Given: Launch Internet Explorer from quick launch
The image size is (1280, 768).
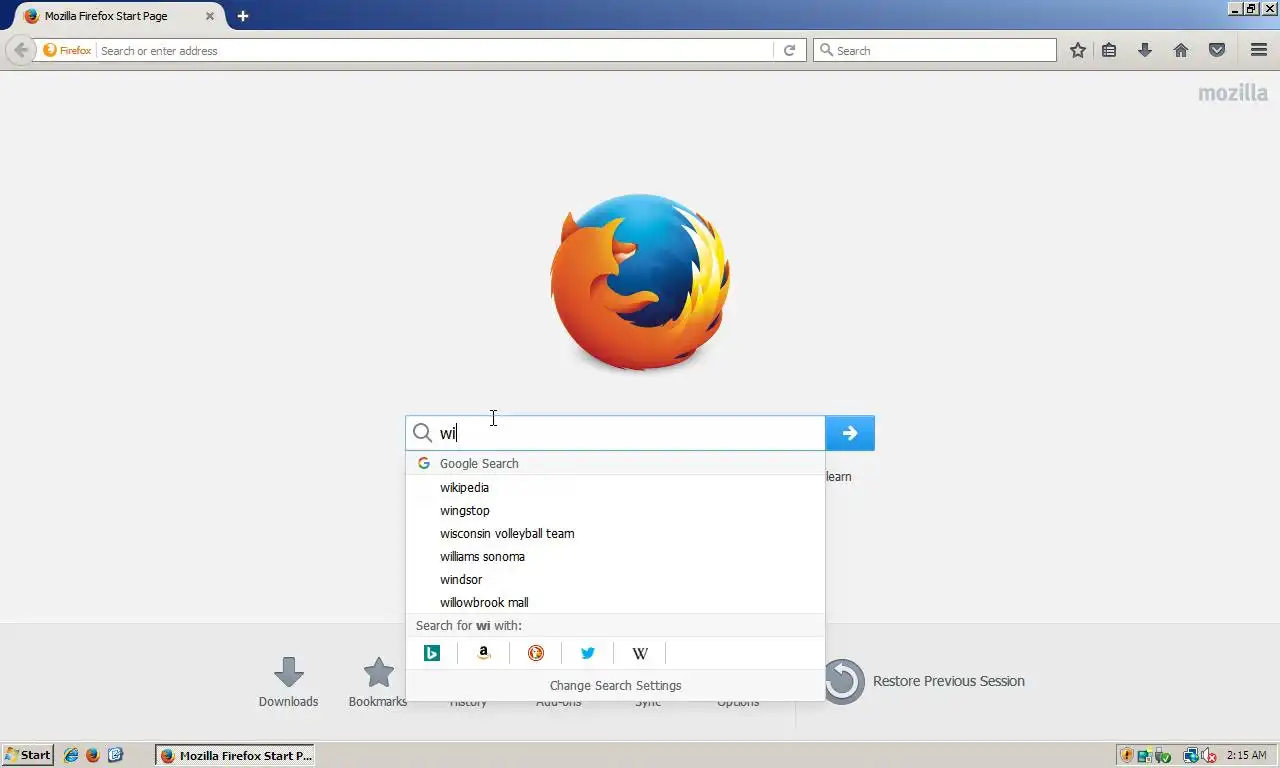Looking at the screenshot, I should 71,755.
